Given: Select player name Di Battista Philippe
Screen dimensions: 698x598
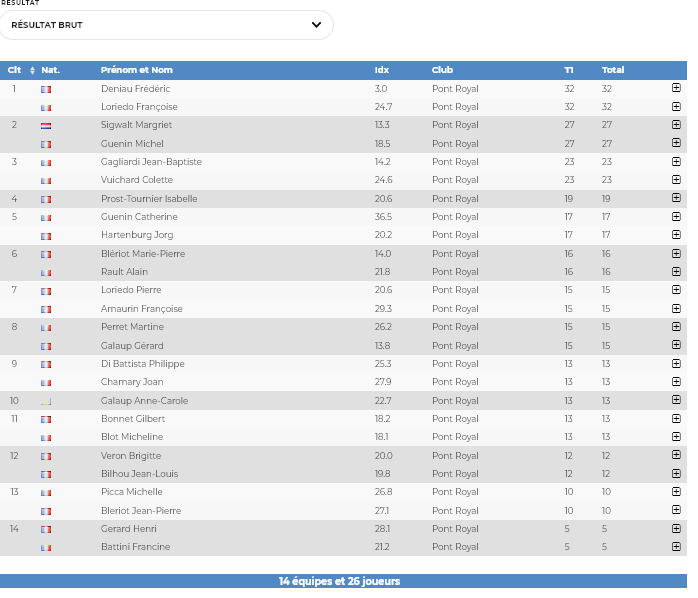Looking at the screenshot, I should tap(142, 364).
